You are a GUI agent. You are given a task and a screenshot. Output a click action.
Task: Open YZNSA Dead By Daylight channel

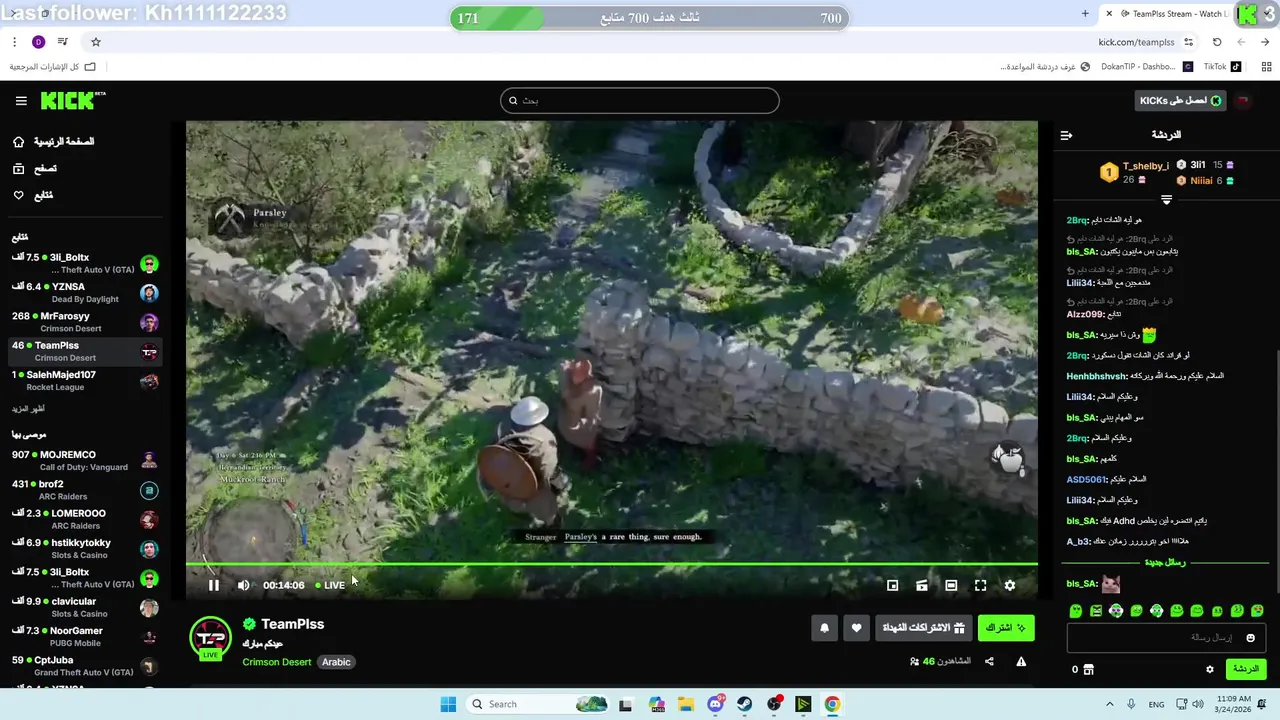point(85,293)
